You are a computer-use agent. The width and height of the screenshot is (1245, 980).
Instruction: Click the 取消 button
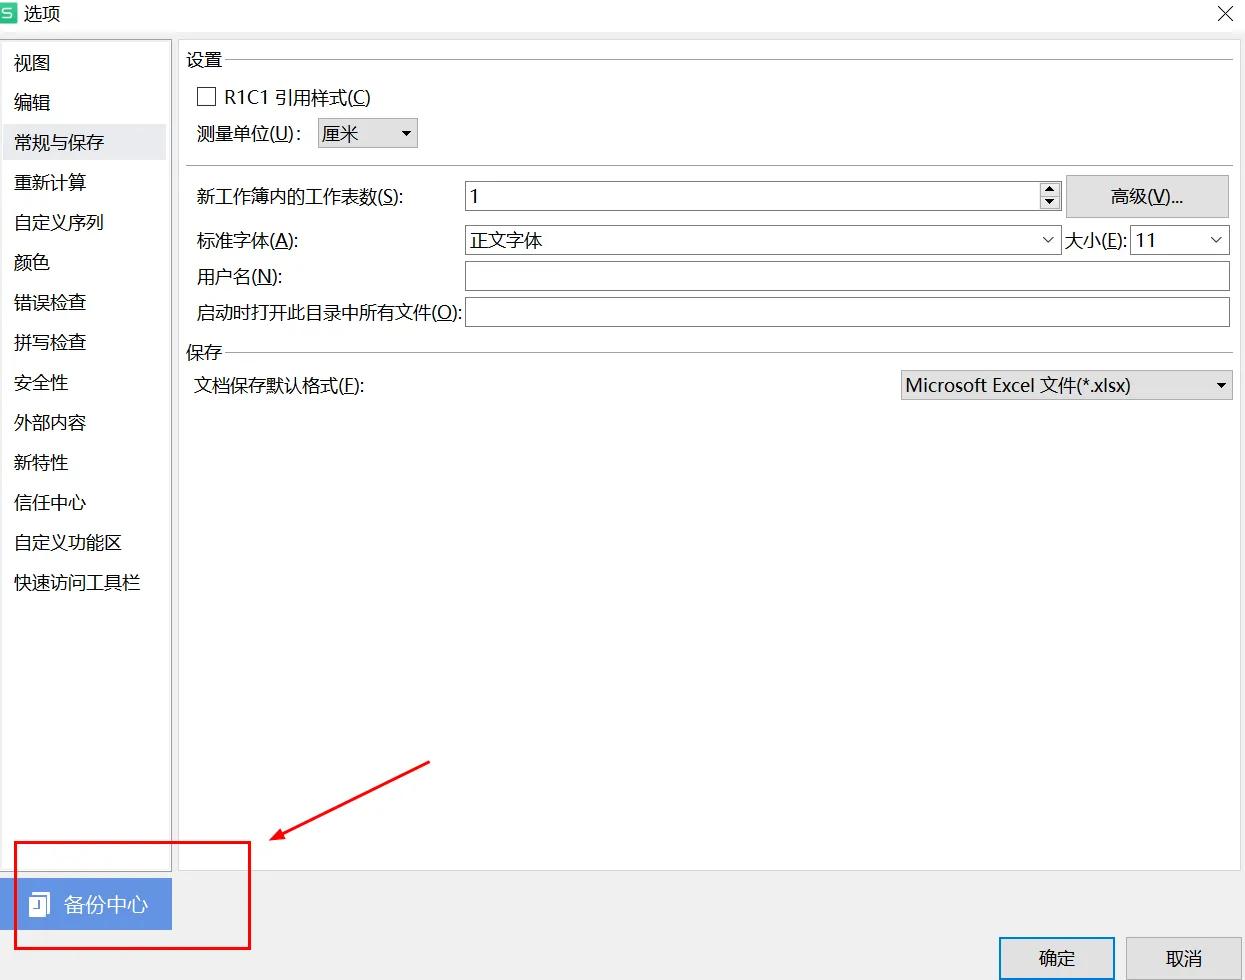(x=1184, y=958)
